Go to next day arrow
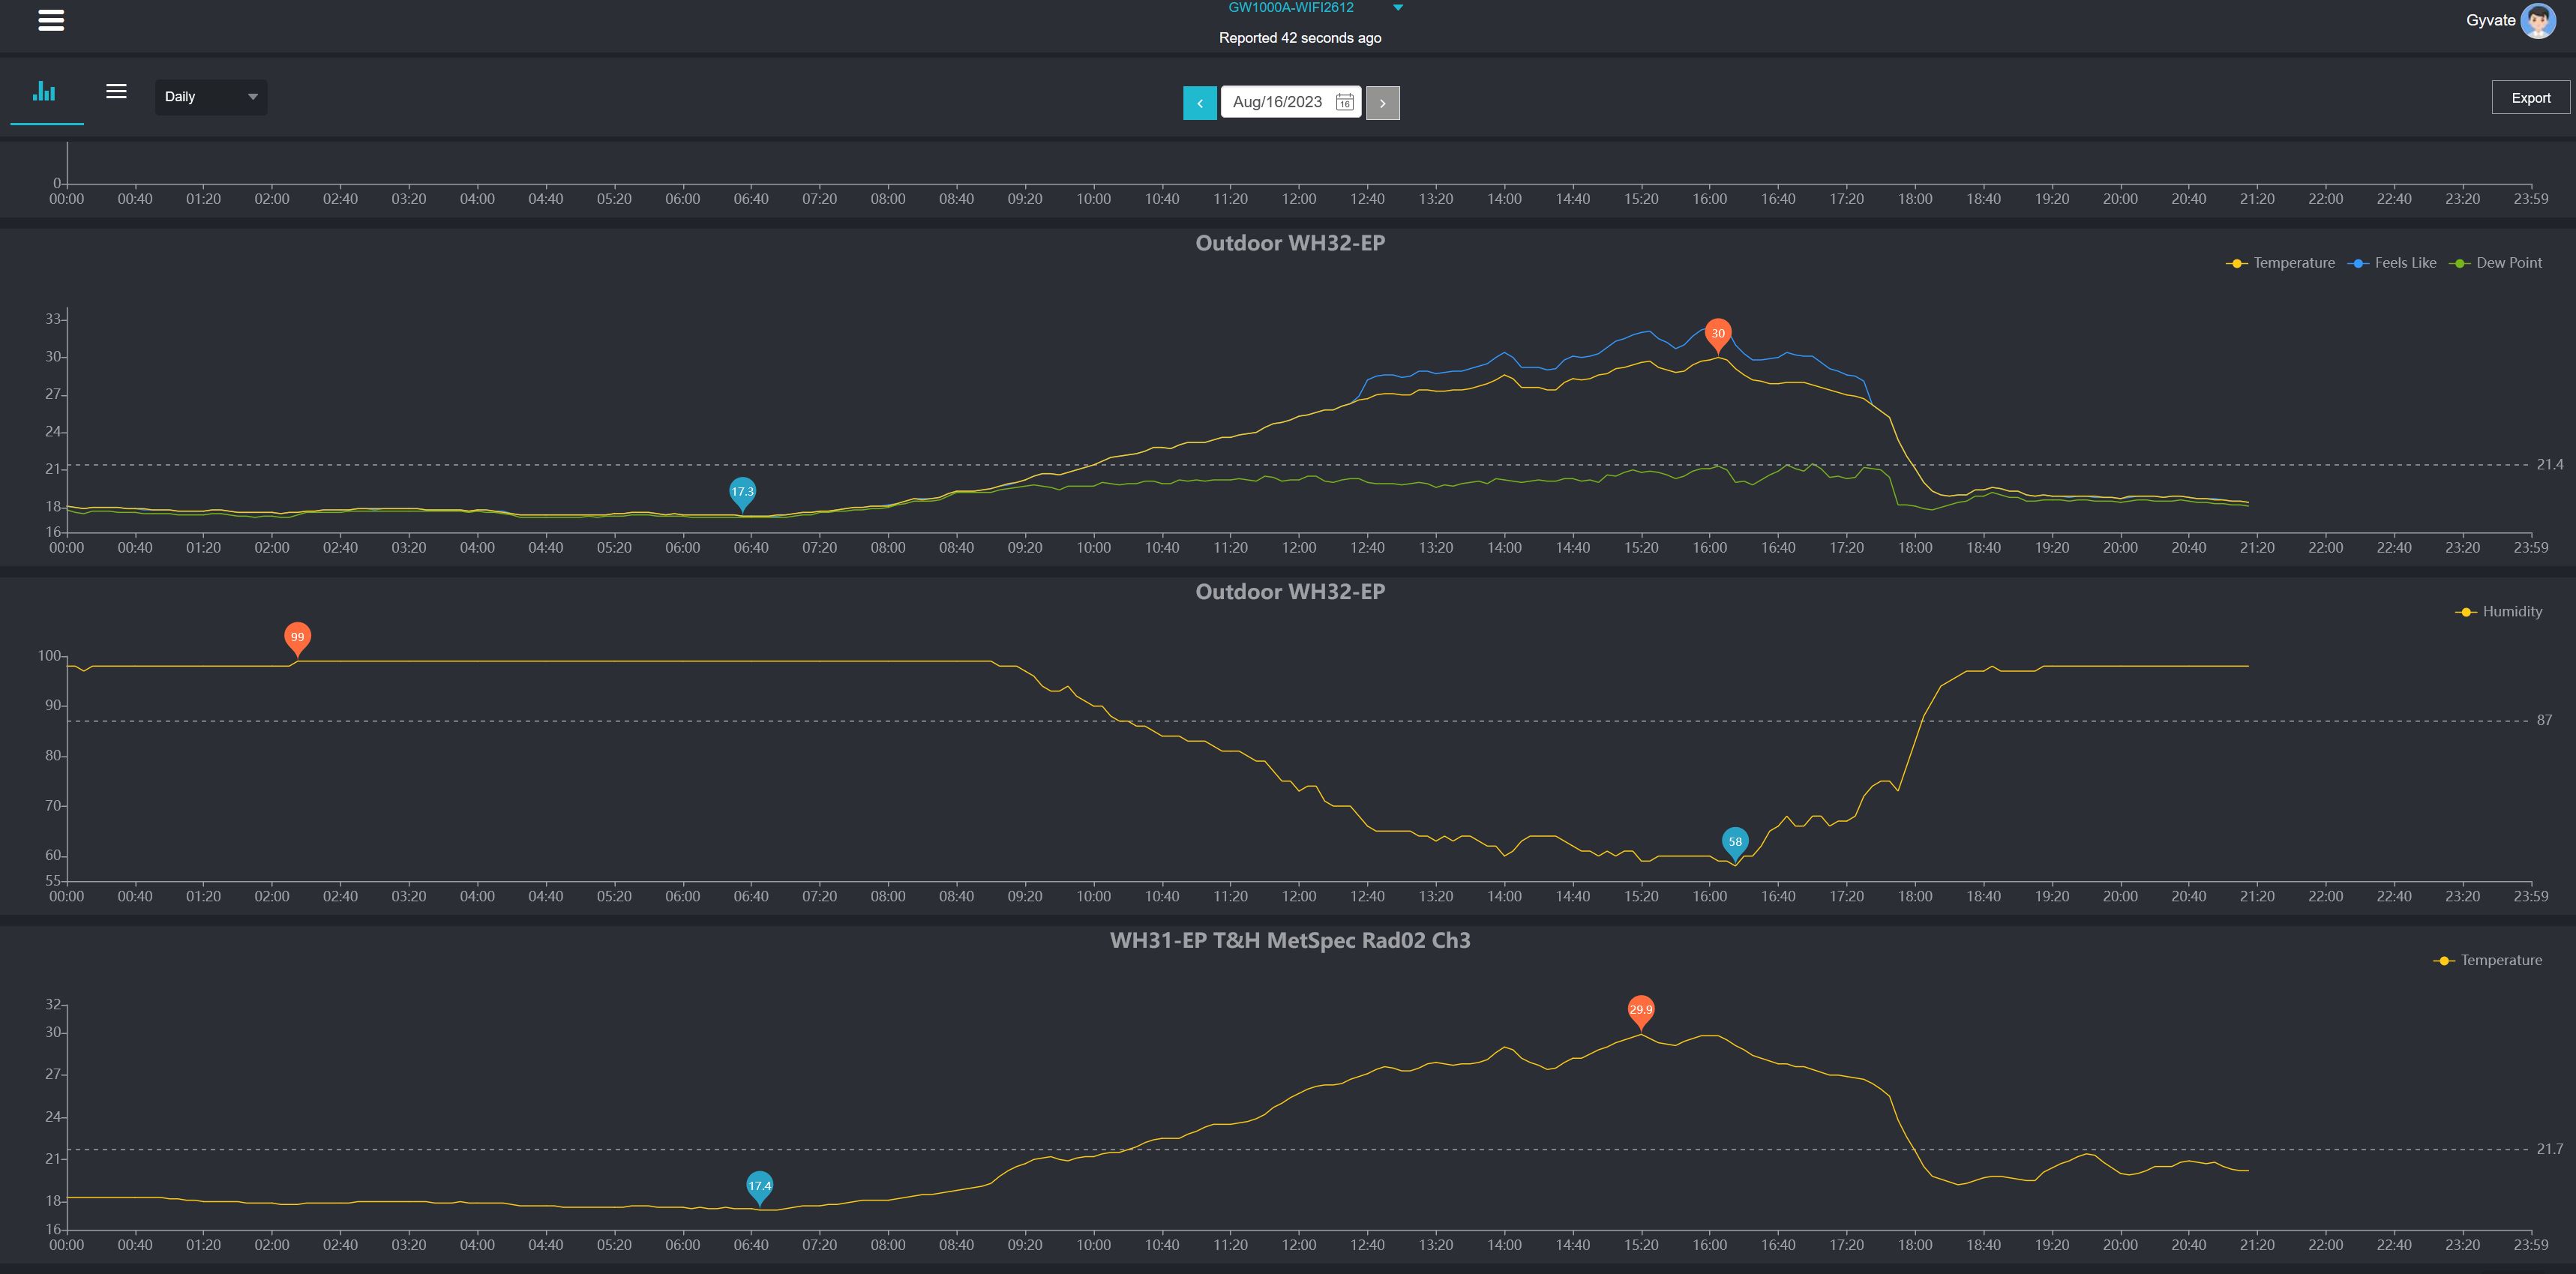 tap(1382, 102)
